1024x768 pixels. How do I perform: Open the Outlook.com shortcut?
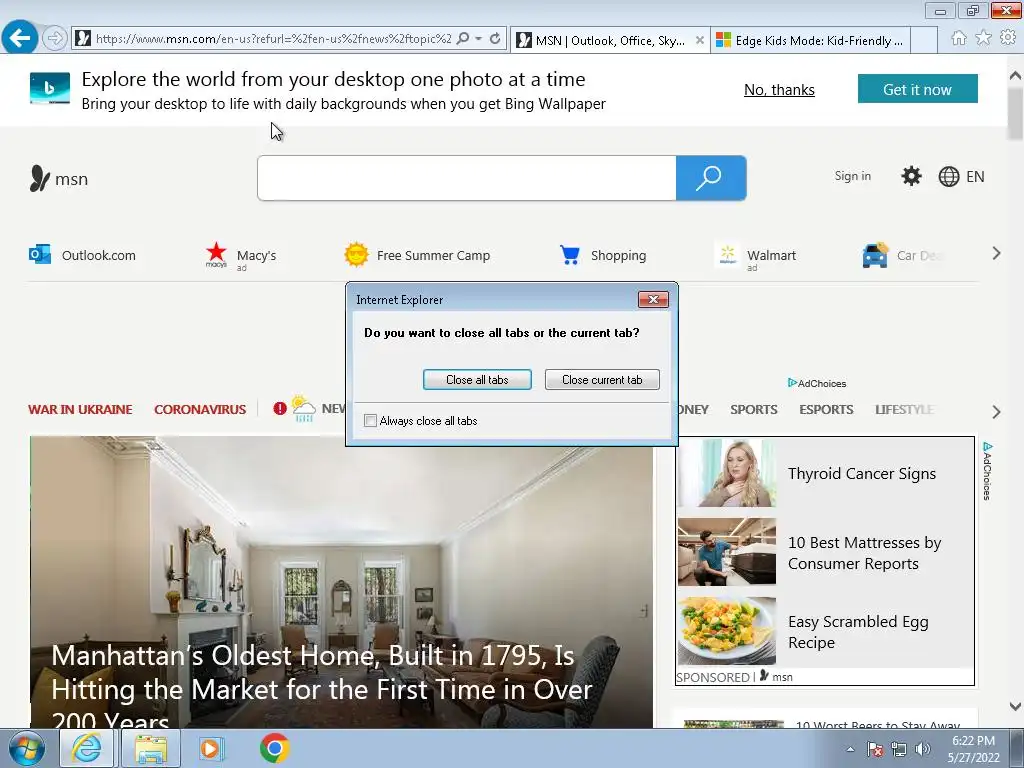click(x=82, y=255)
